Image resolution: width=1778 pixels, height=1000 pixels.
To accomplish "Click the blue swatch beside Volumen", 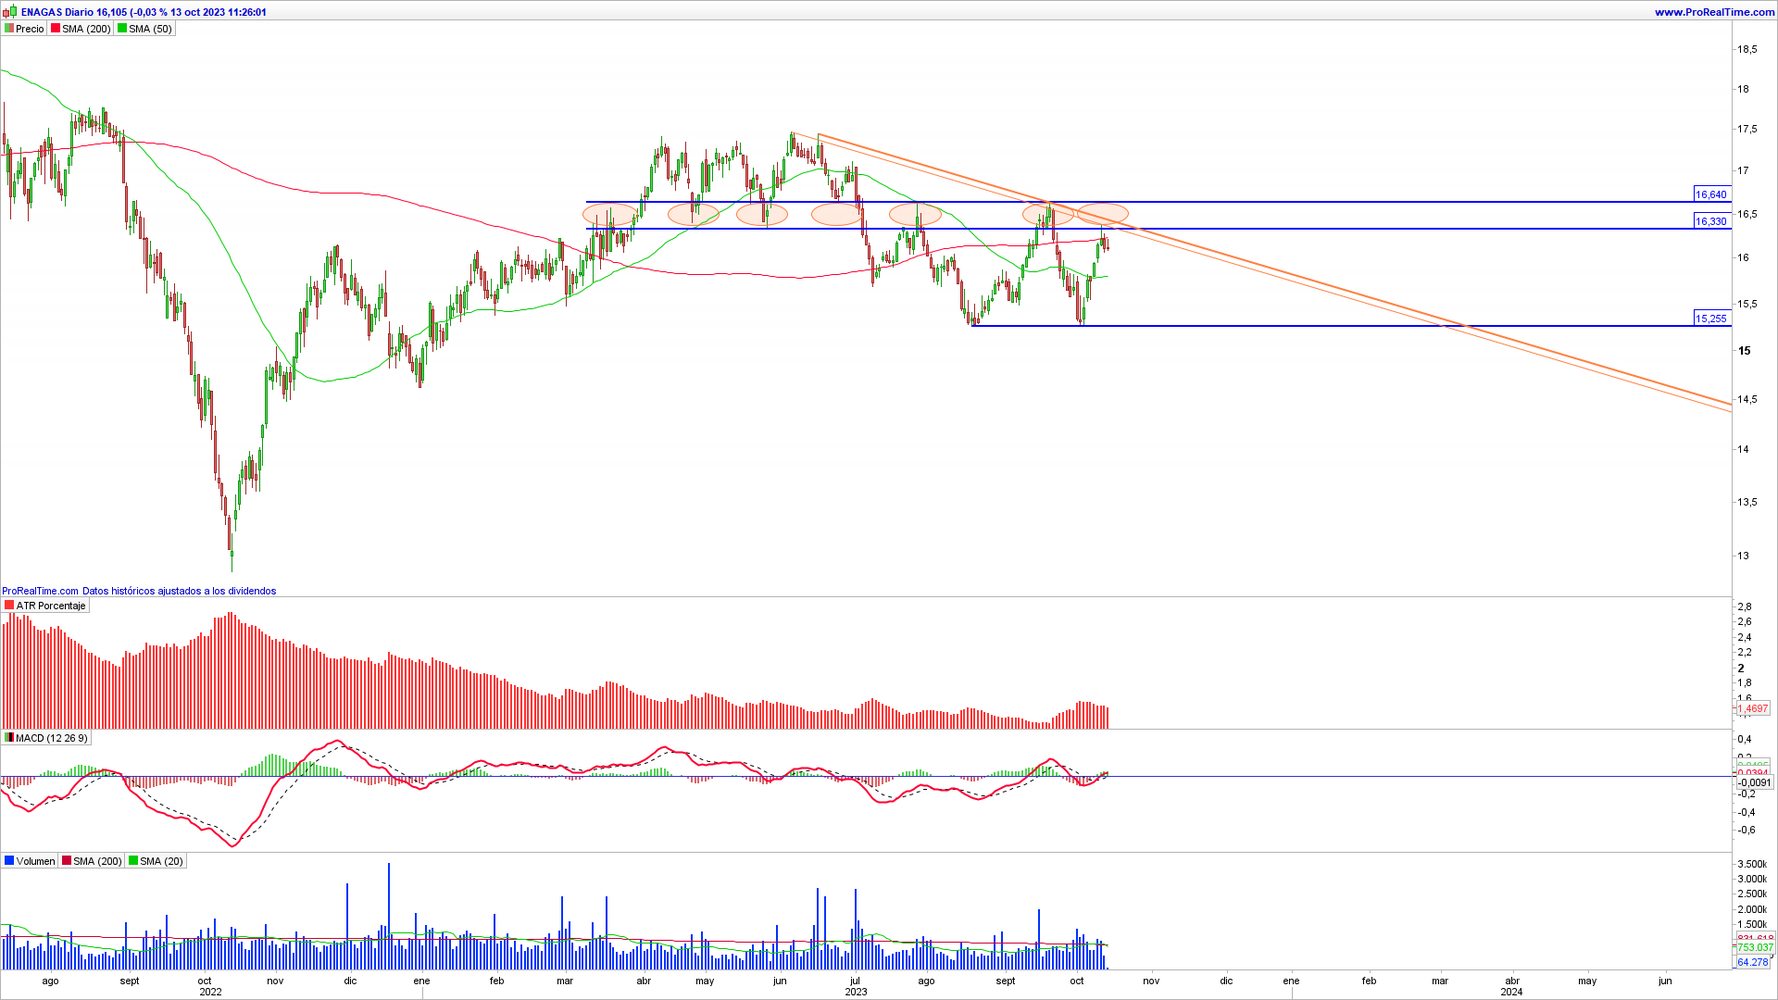I will [9, 861].
